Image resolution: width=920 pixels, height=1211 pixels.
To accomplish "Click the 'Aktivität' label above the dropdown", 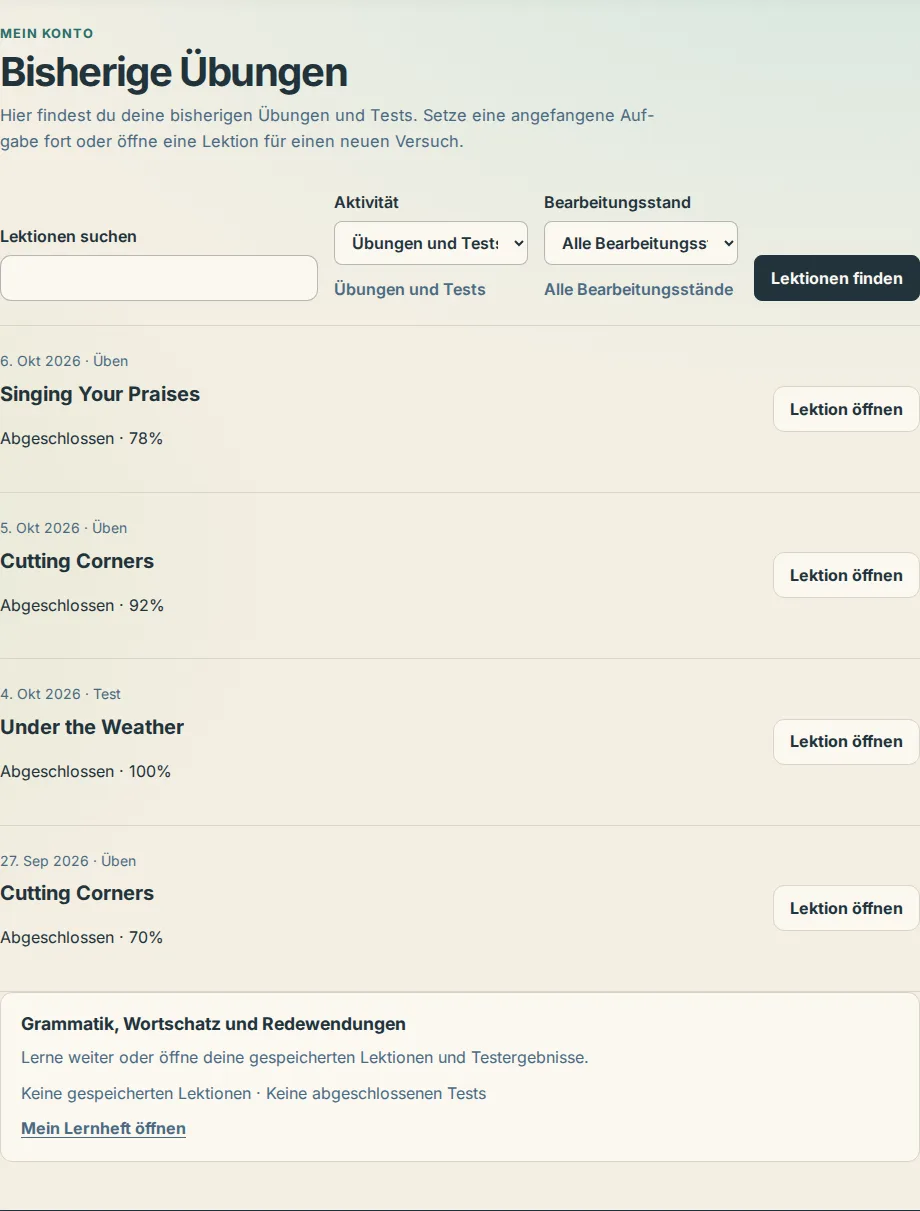I will [x=366, y=202].
